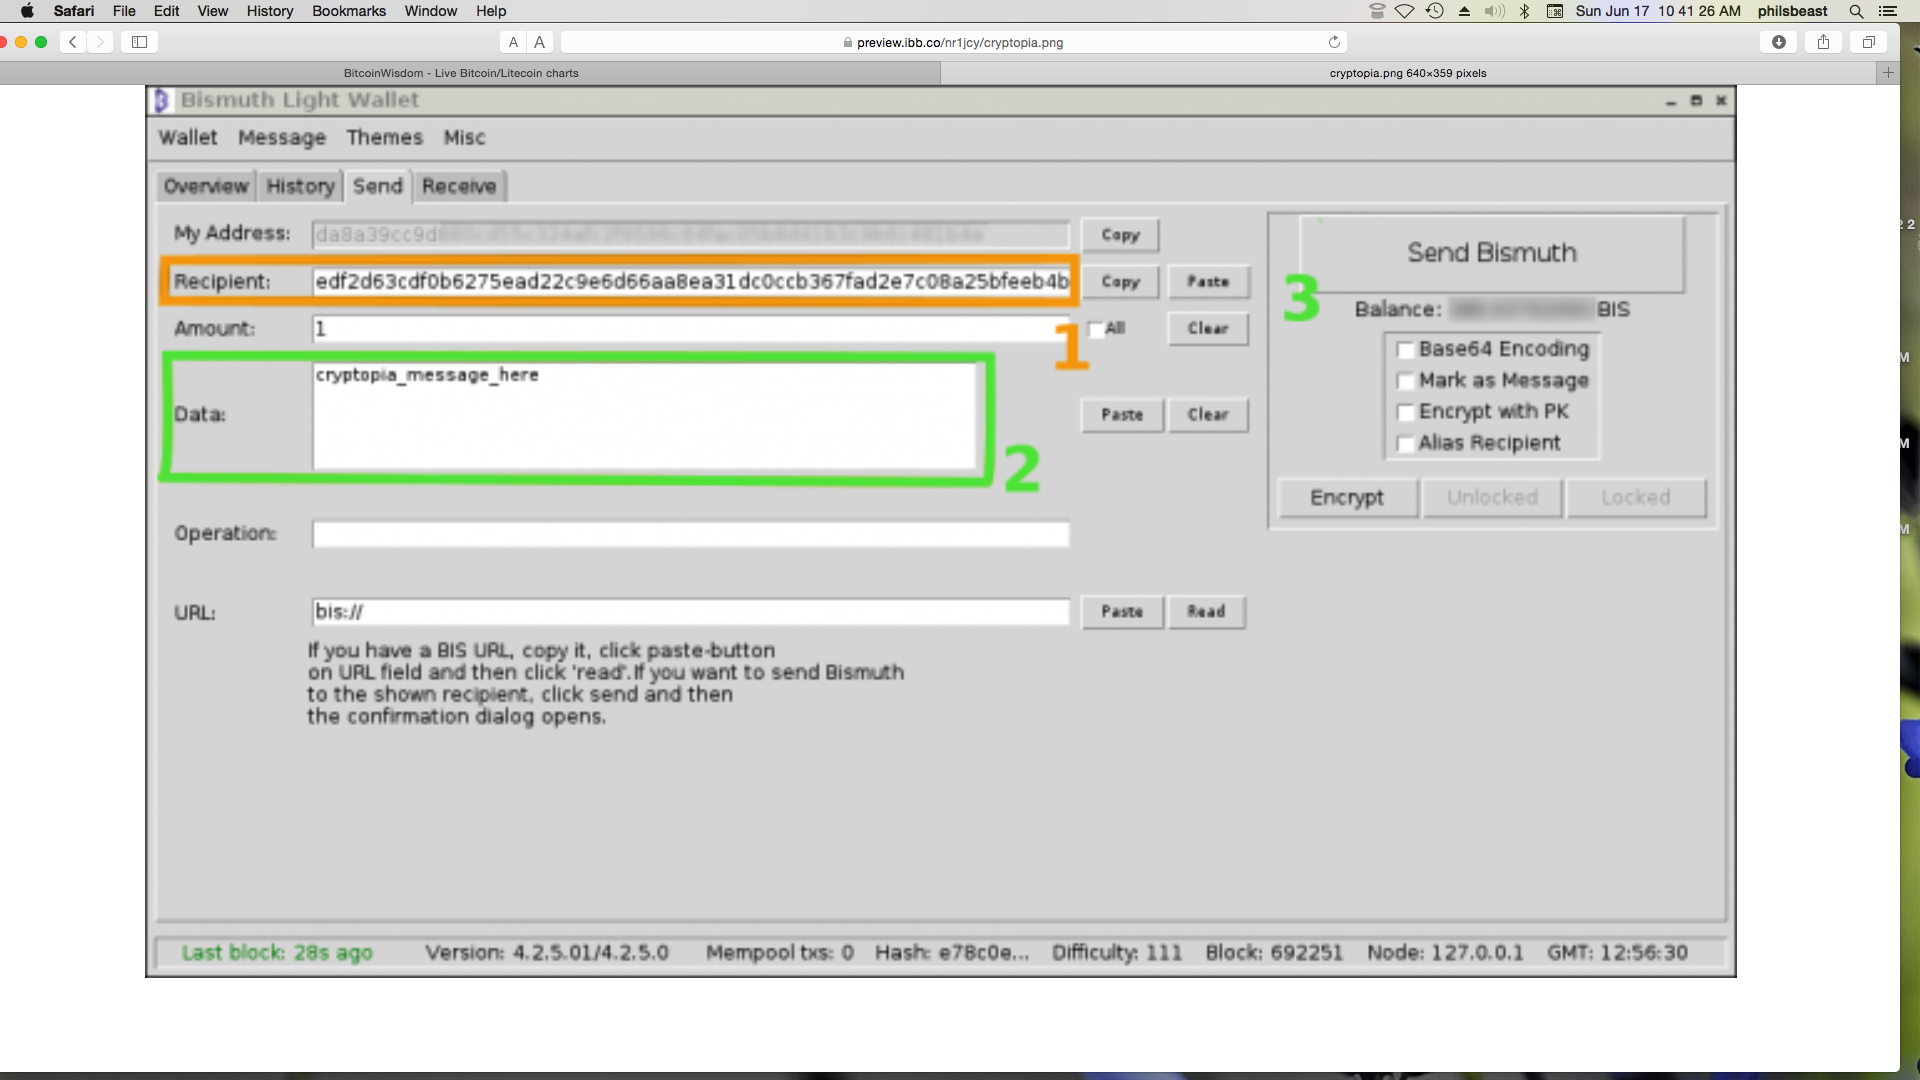The image size is (1920, 1080).
Task: Click Copy next to Recipient
Action: coord(1120,282)
